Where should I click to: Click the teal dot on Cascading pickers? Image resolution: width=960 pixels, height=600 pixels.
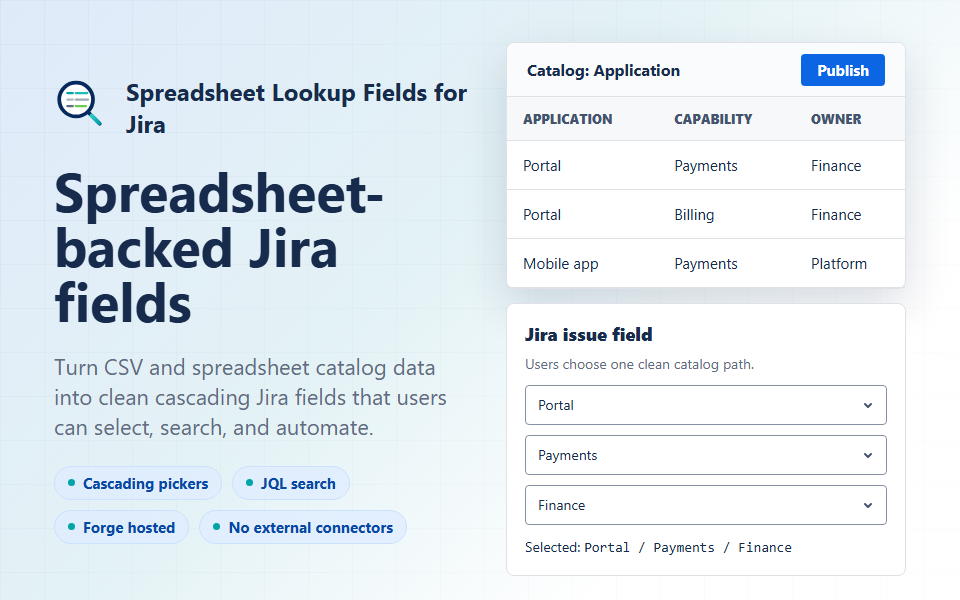coord(72,483)
